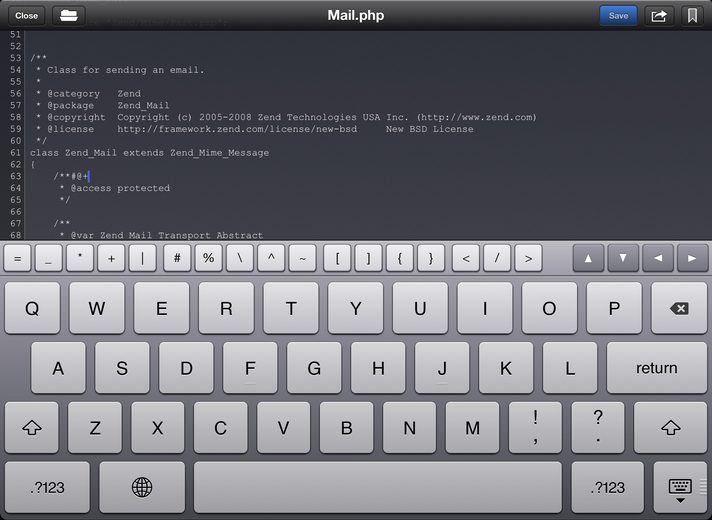Click the '@copyright' comment line
This screenshot has width=712, height=520.
pos(286,117)
